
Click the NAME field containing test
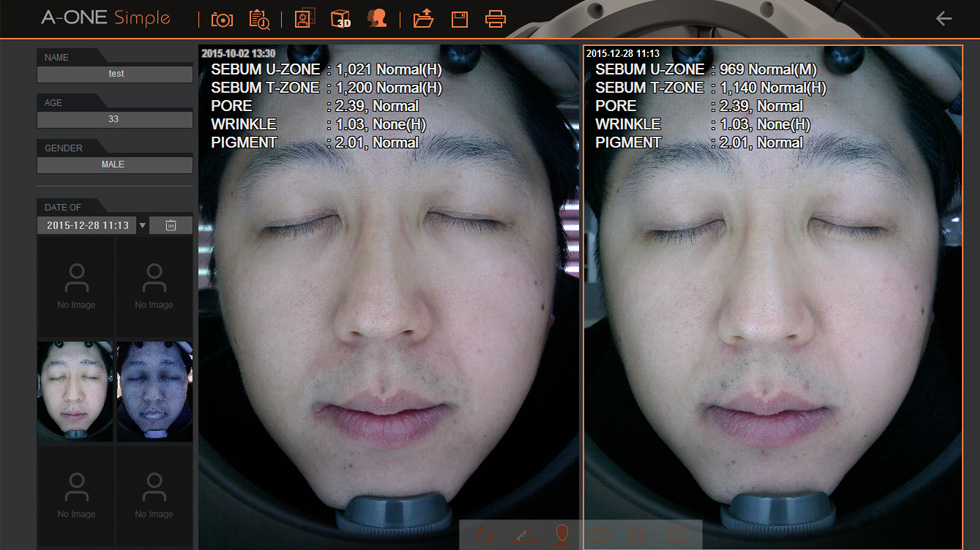[115, 74]
